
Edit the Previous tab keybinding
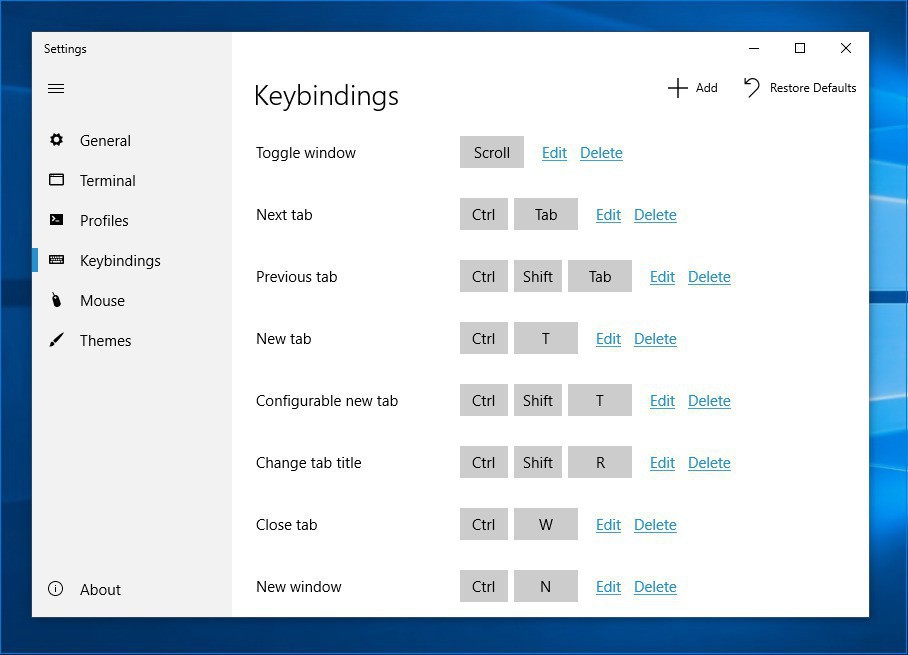662,277
